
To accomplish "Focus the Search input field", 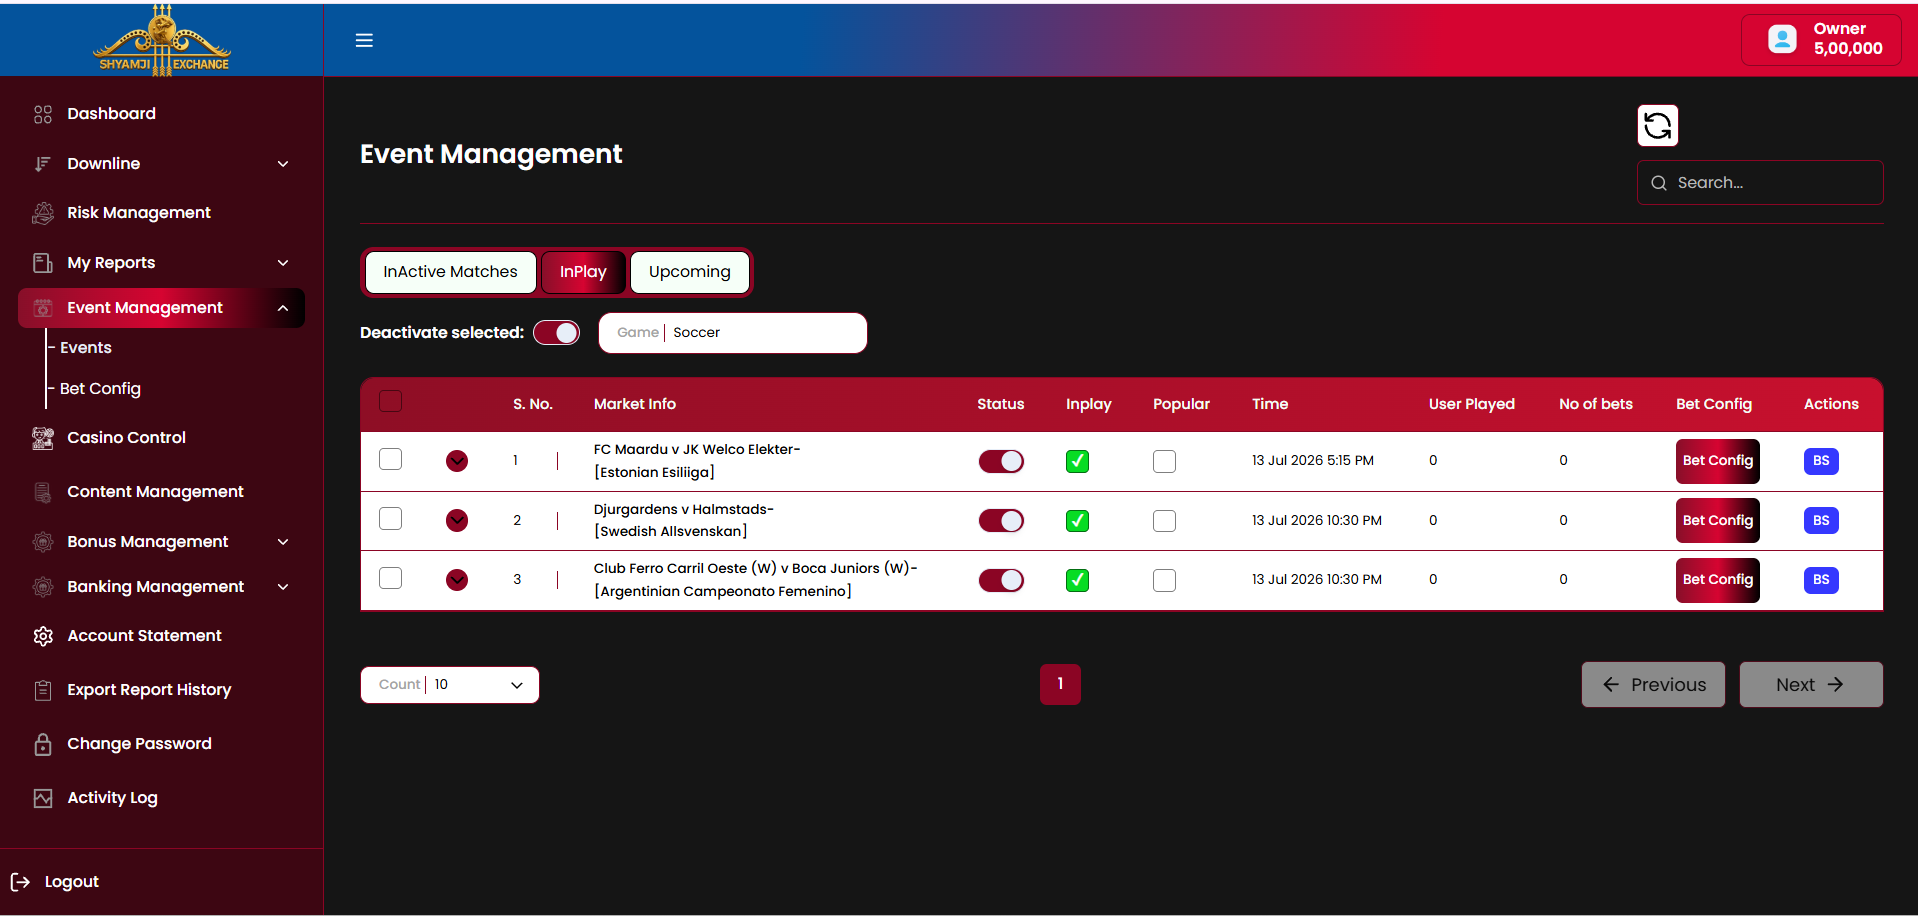I will 1760,183.
